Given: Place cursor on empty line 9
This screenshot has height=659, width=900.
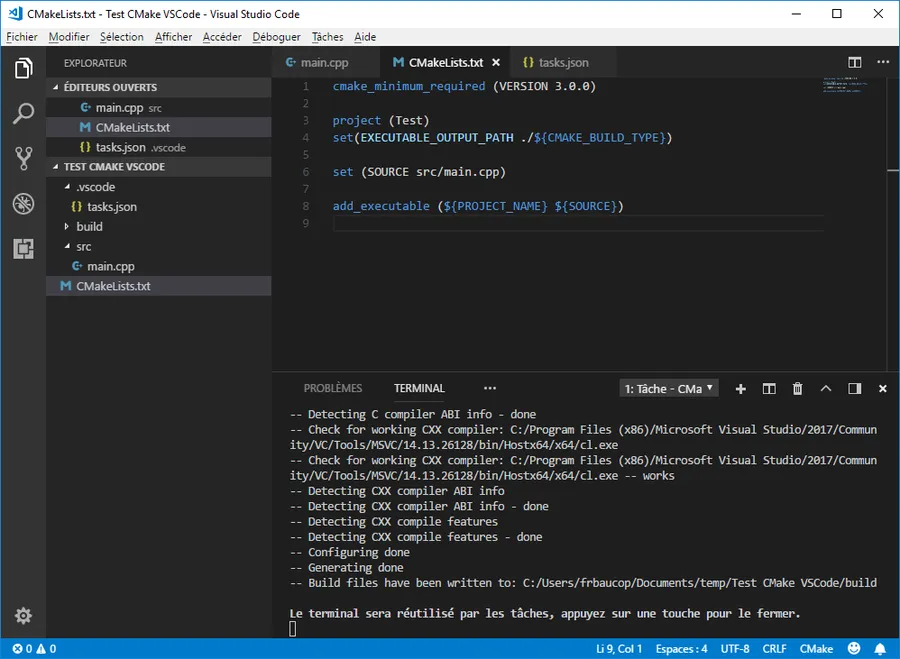Looking at the screenshot, I should (x=578, y=223).
